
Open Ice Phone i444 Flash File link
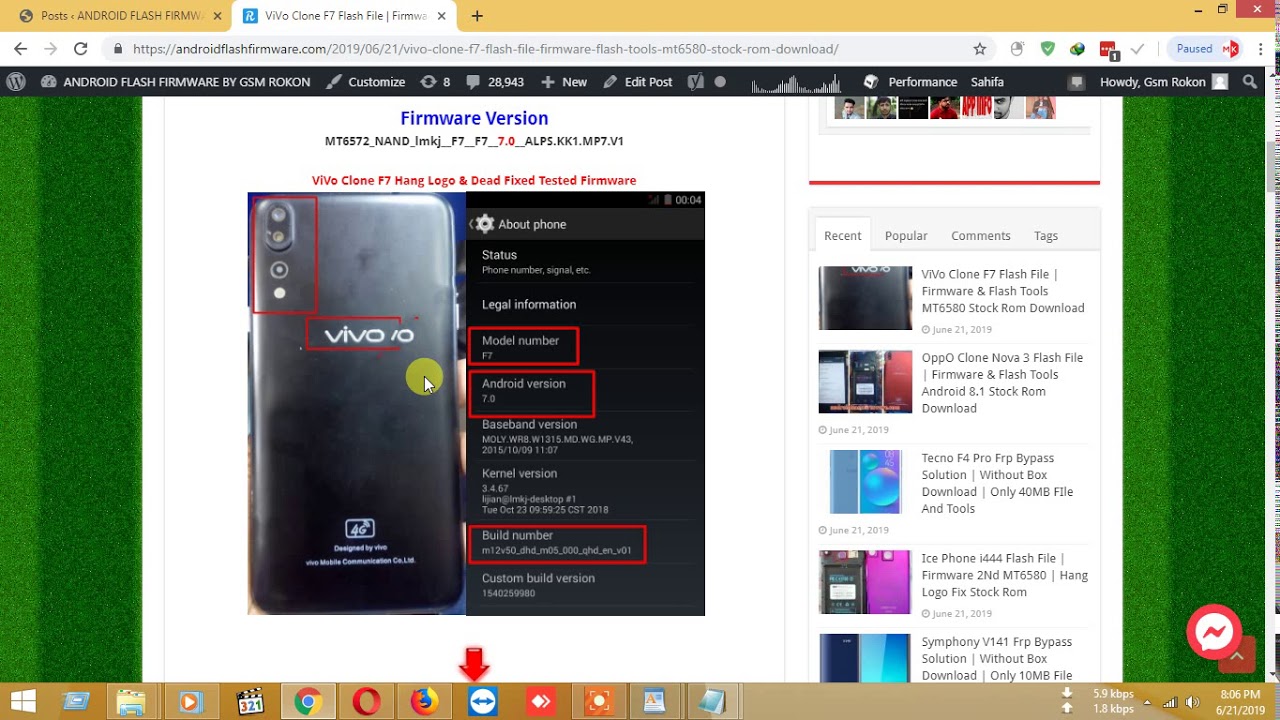[1004, 575]
